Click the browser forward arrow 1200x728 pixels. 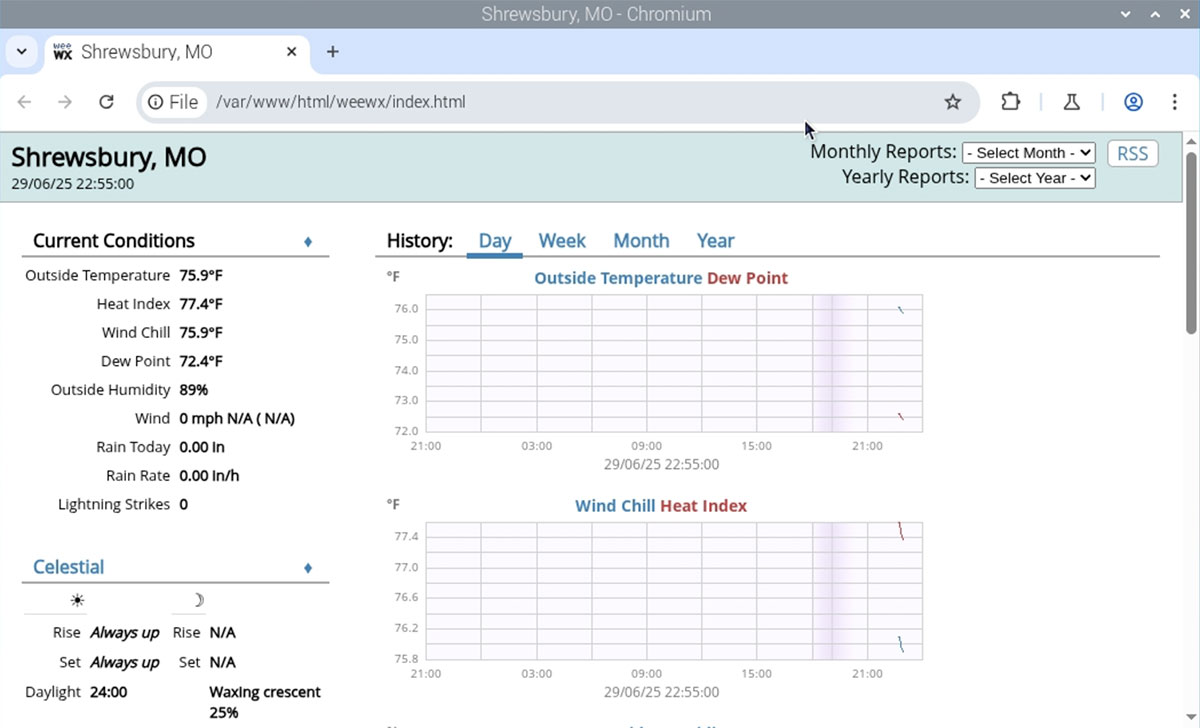point(65,102)
